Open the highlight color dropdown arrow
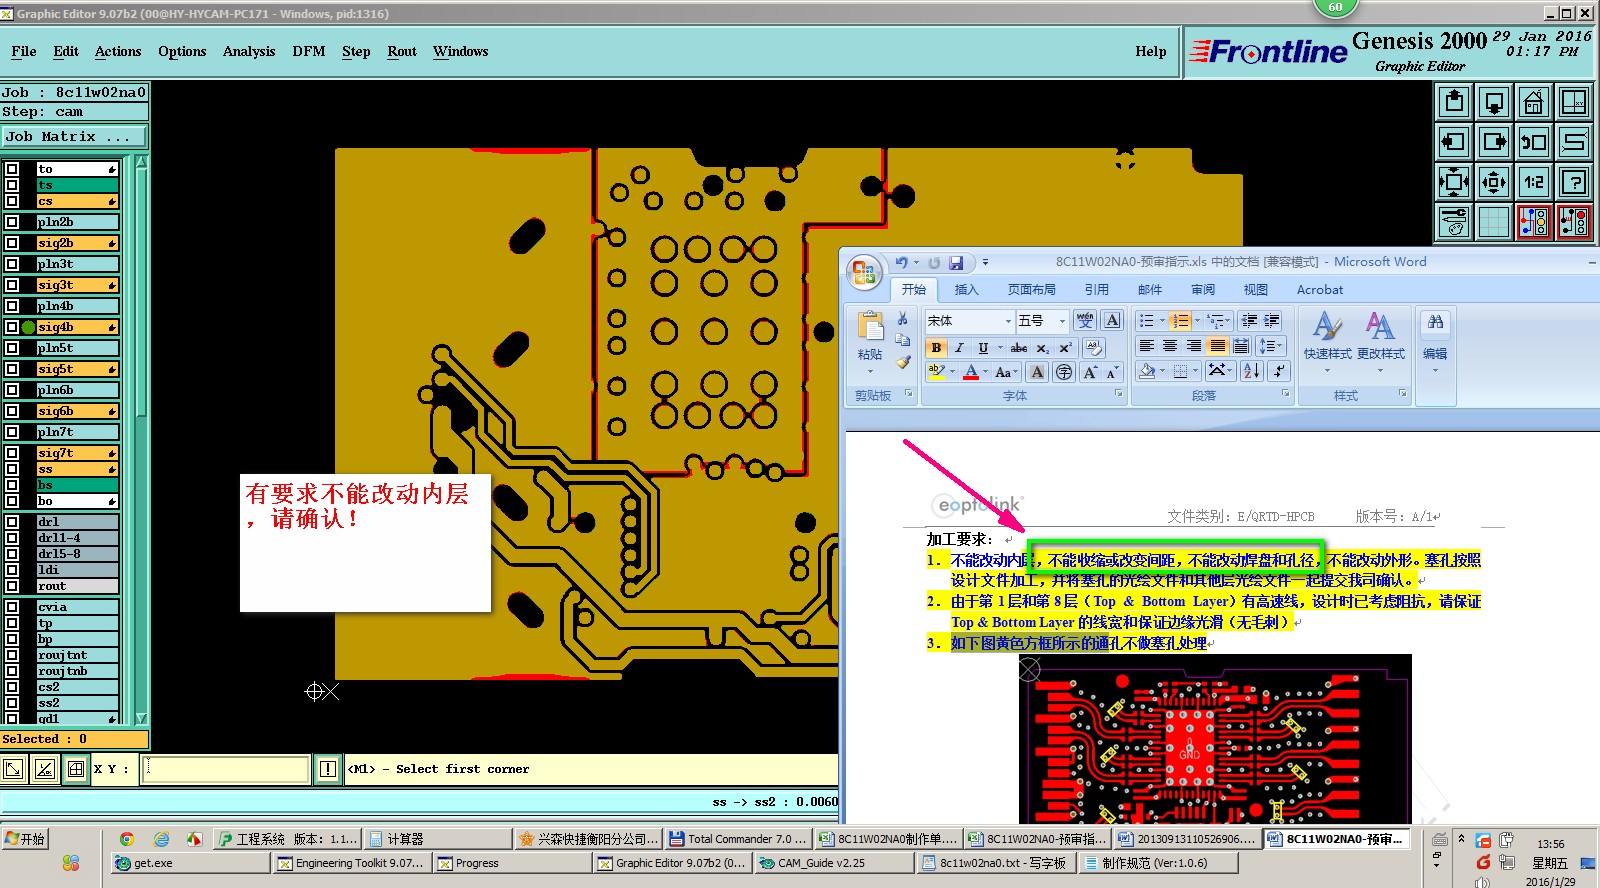The image size is (1600, 888). pyautogui.click(x=952, y=372)
